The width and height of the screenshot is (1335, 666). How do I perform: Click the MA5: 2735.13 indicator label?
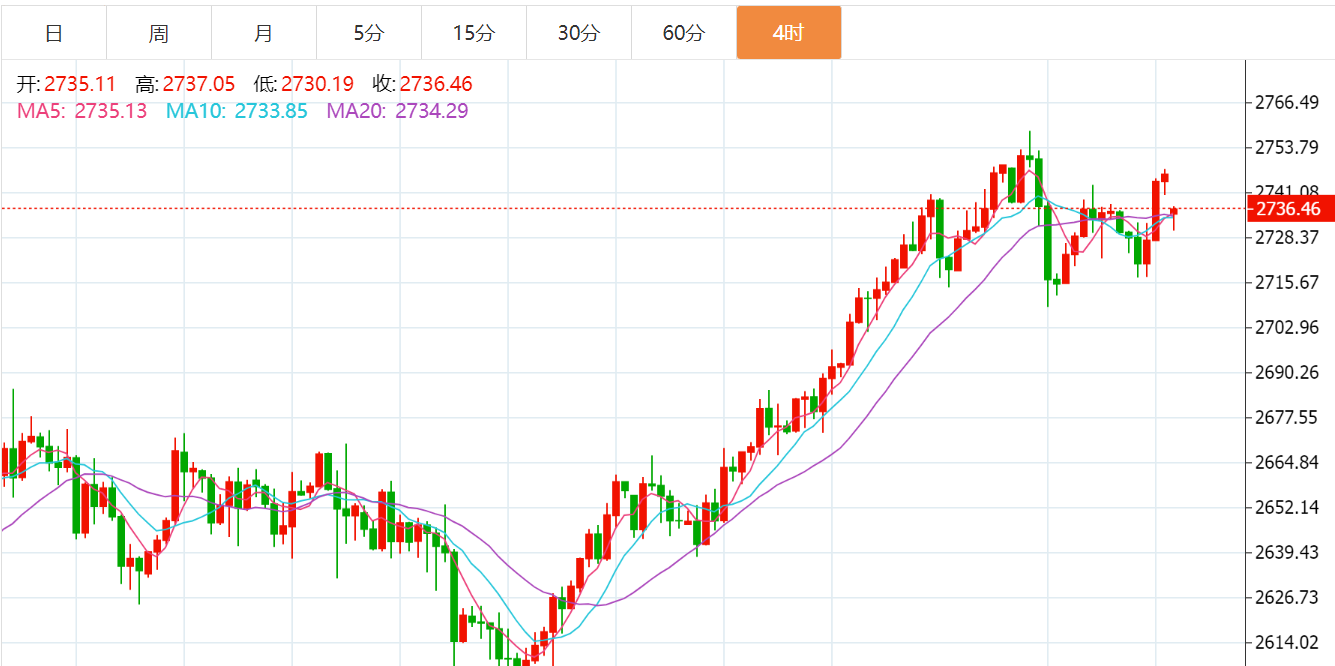pos(82,111)
